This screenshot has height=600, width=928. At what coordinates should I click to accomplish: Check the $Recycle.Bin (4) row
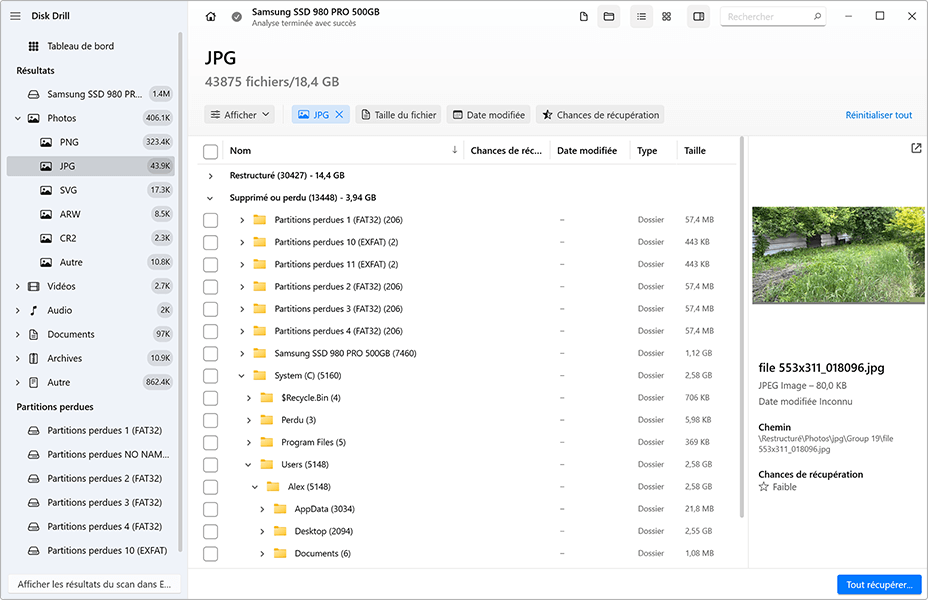click(x=210, y=398)
